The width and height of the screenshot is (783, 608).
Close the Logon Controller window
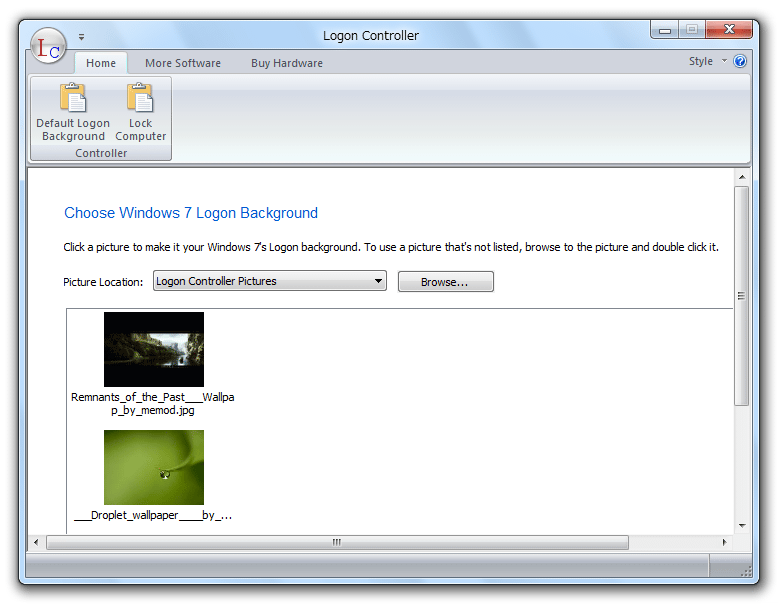pyautogui.click(x=729, y=29)
